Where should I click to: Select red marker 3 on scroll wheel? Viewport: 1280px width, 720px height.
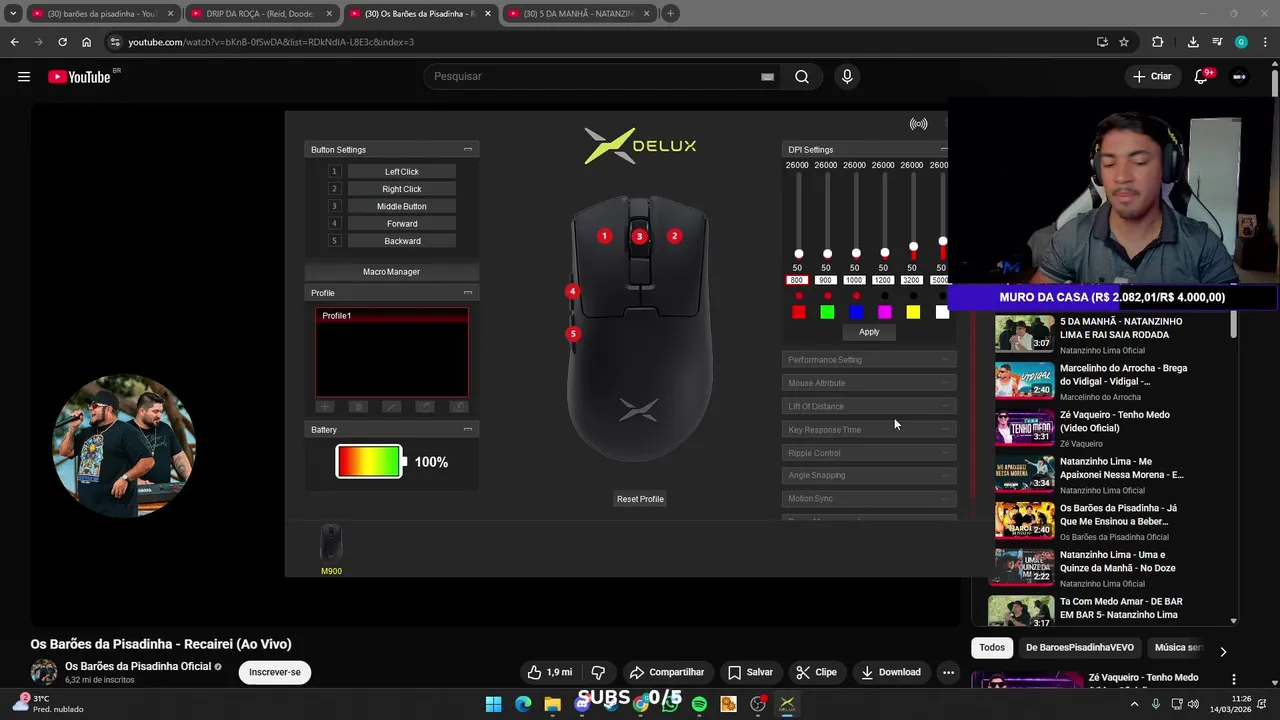click(639, 236)
